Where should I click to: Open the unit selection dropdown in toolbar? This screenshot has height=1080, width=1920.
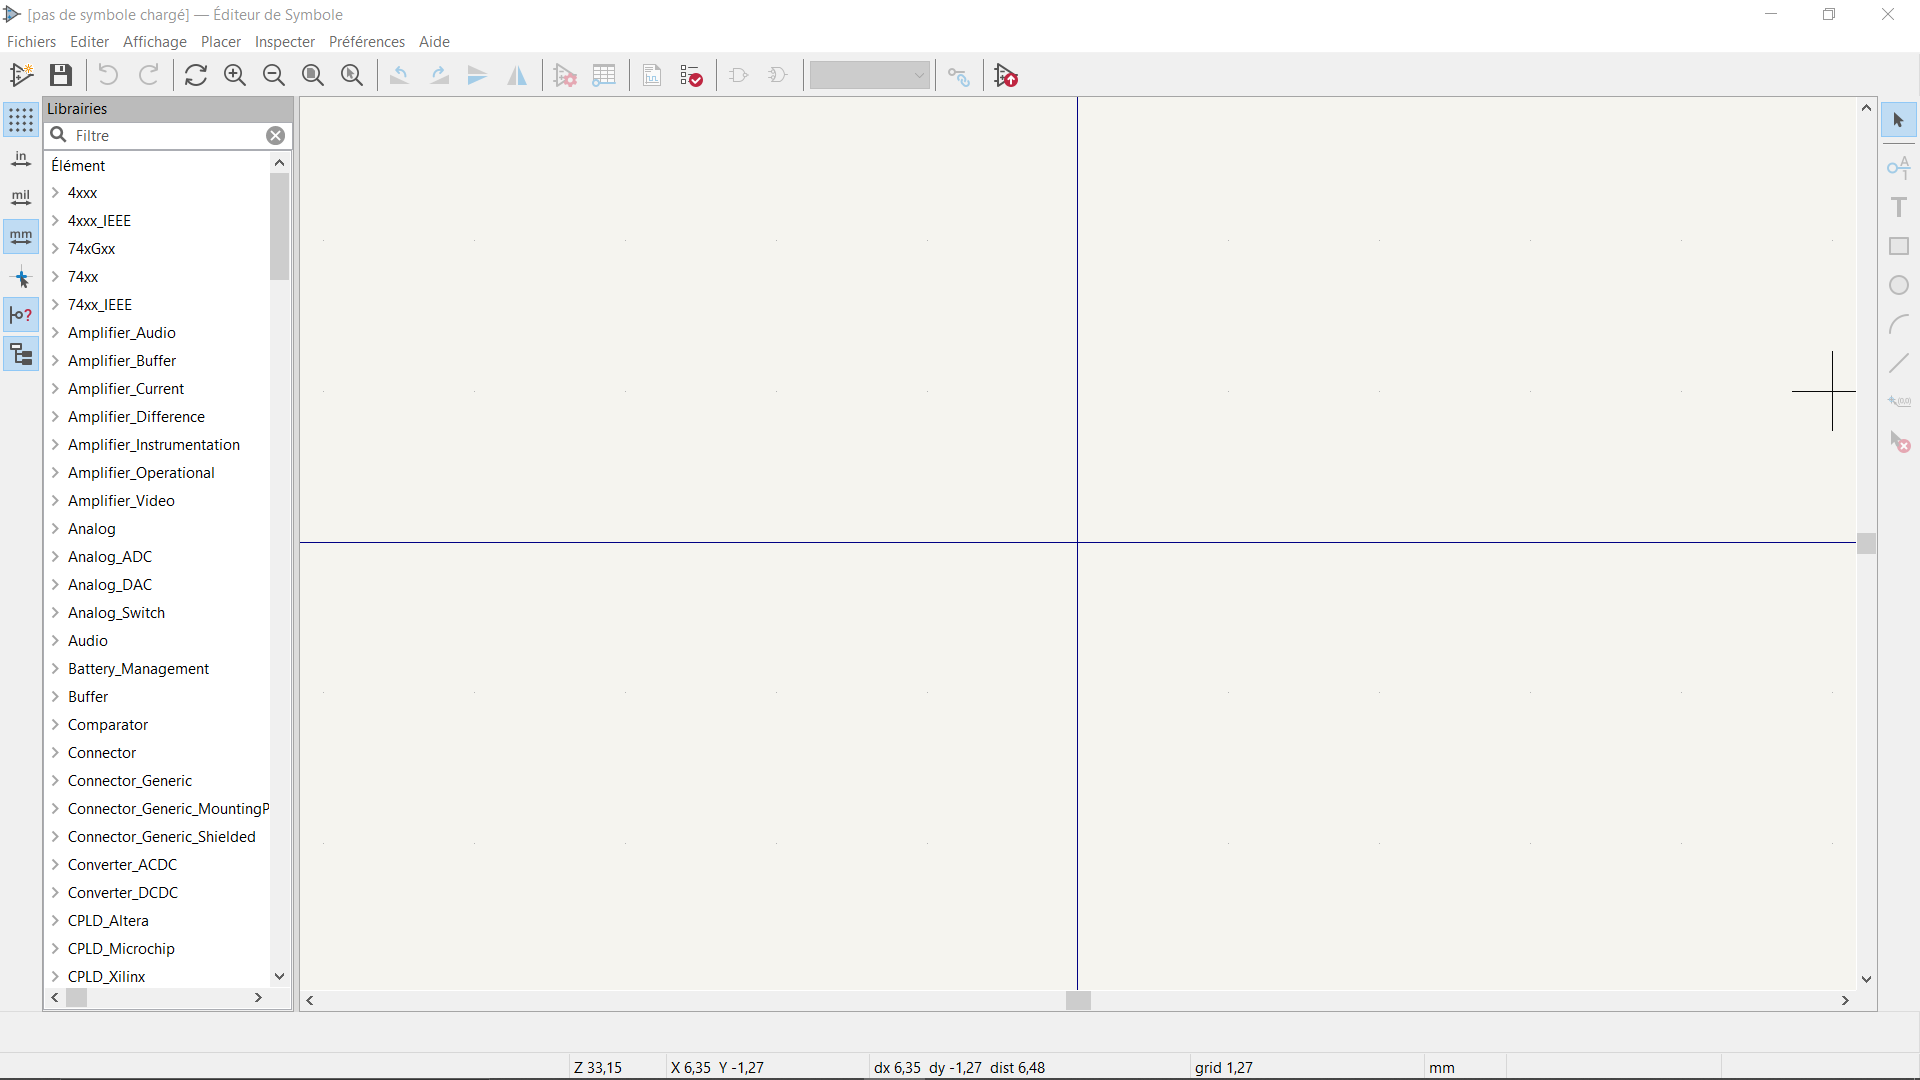[x=869, y=75]
